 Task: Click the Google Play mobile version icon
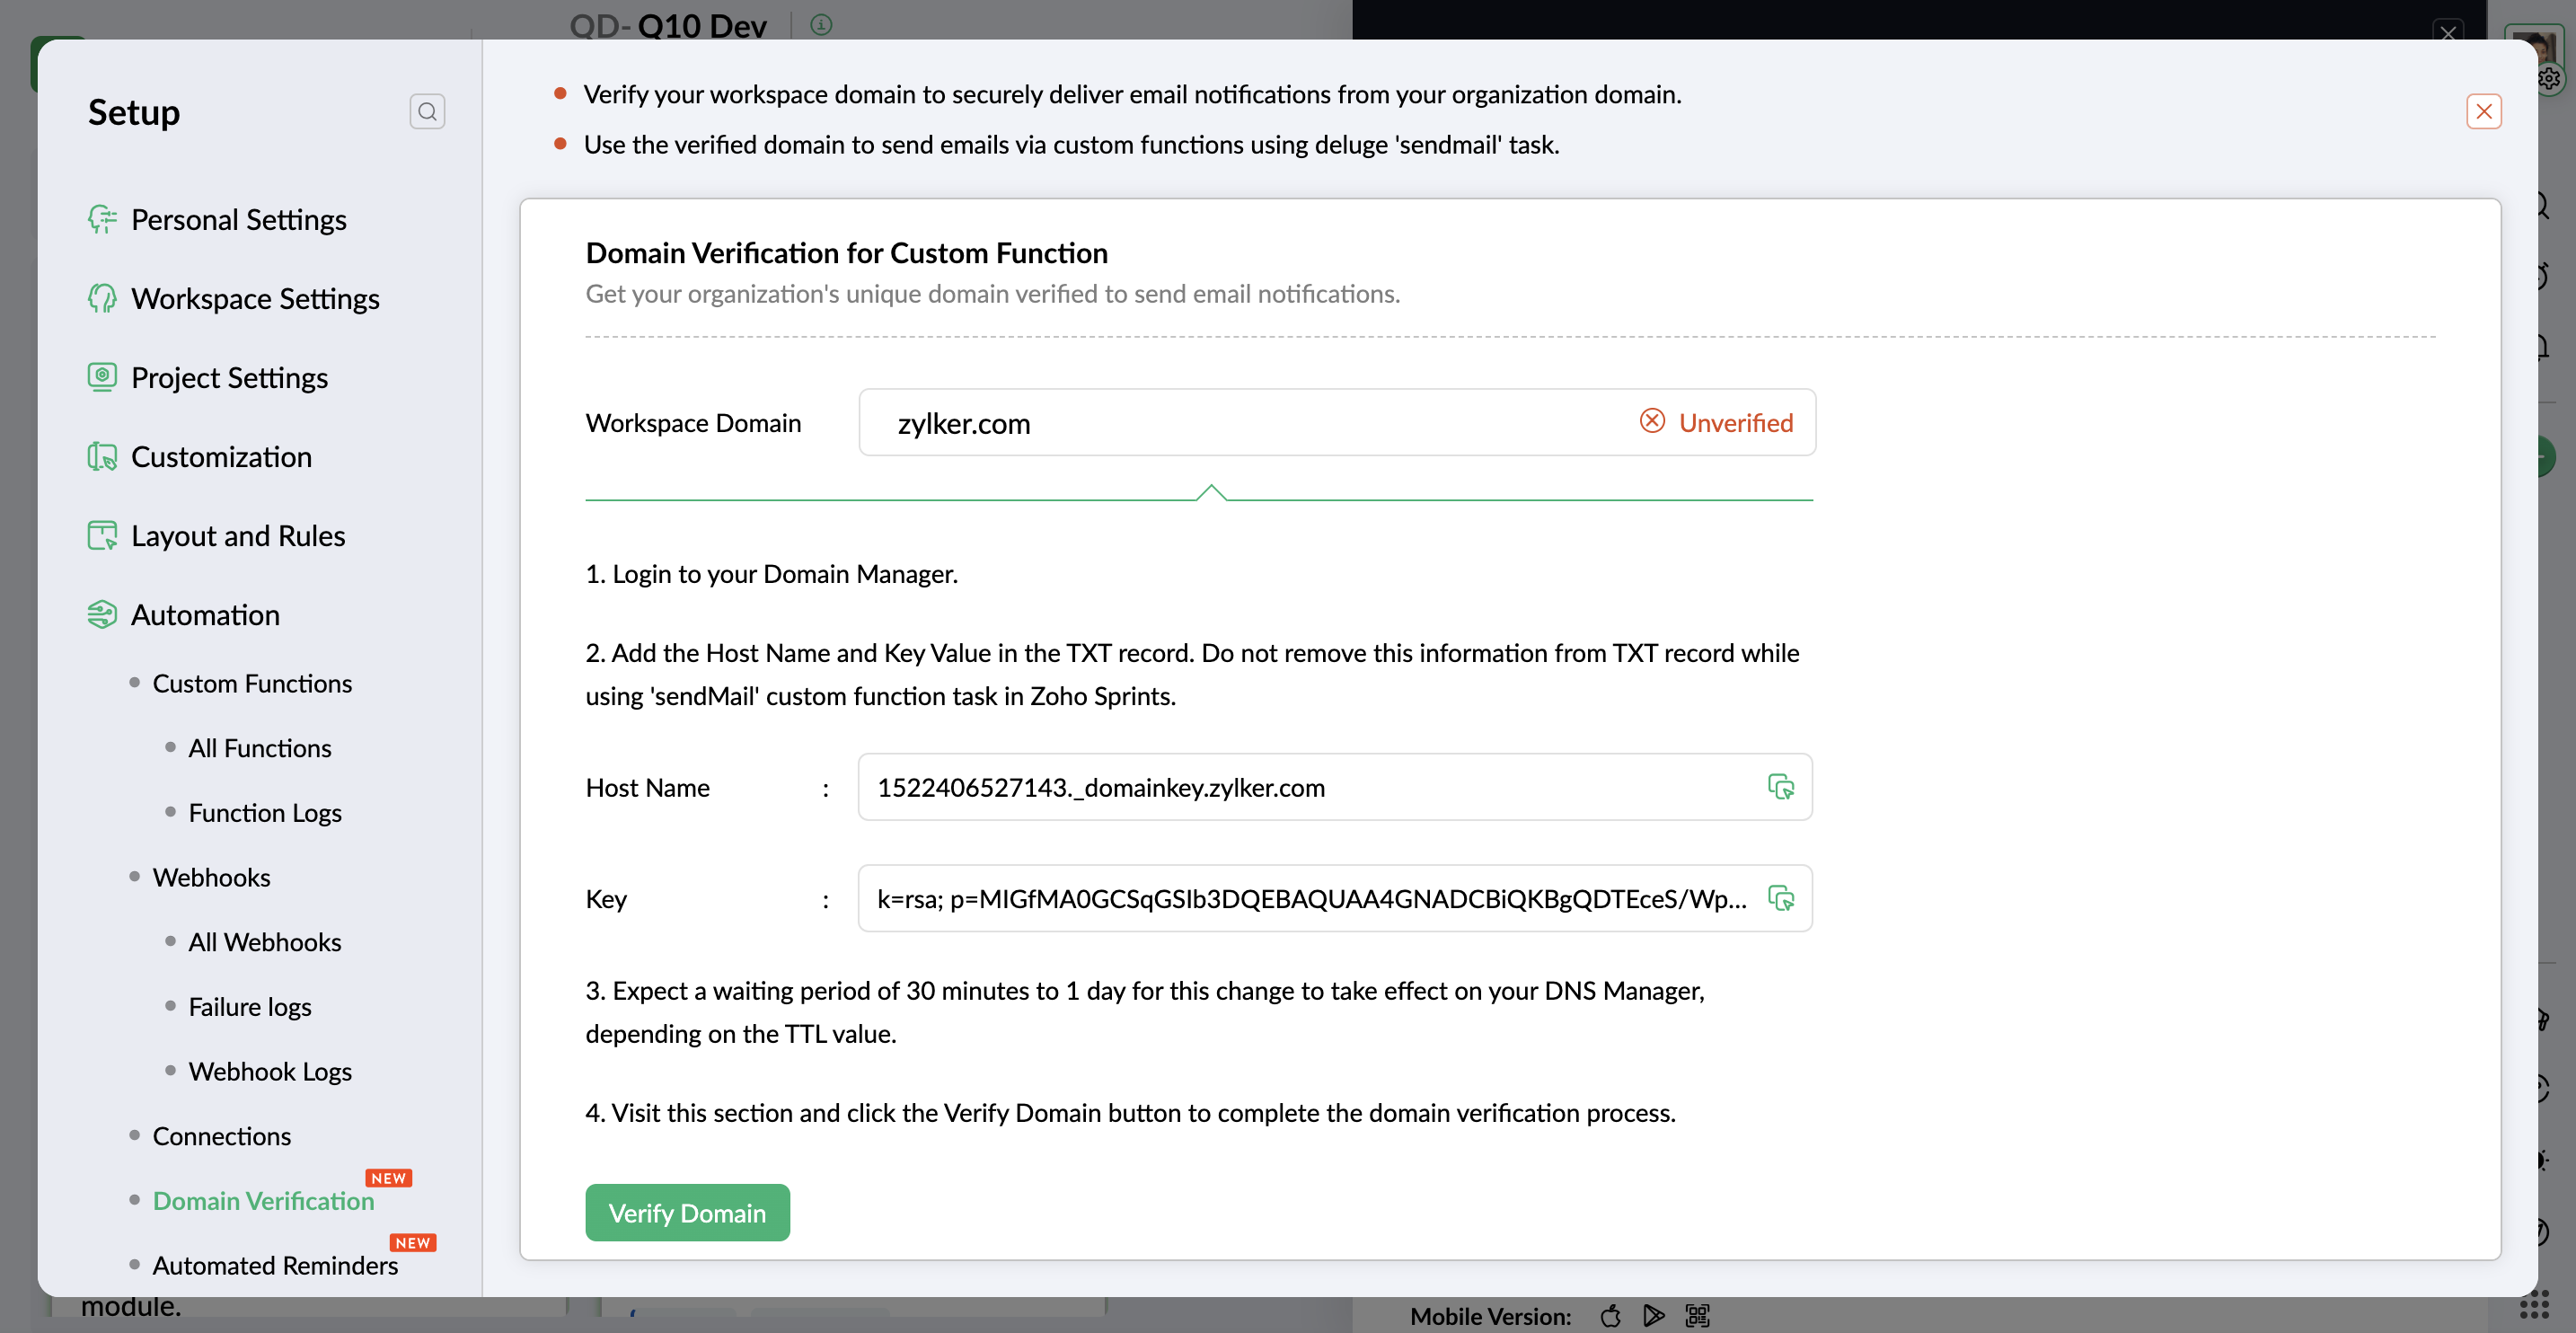point(1654,1315)
